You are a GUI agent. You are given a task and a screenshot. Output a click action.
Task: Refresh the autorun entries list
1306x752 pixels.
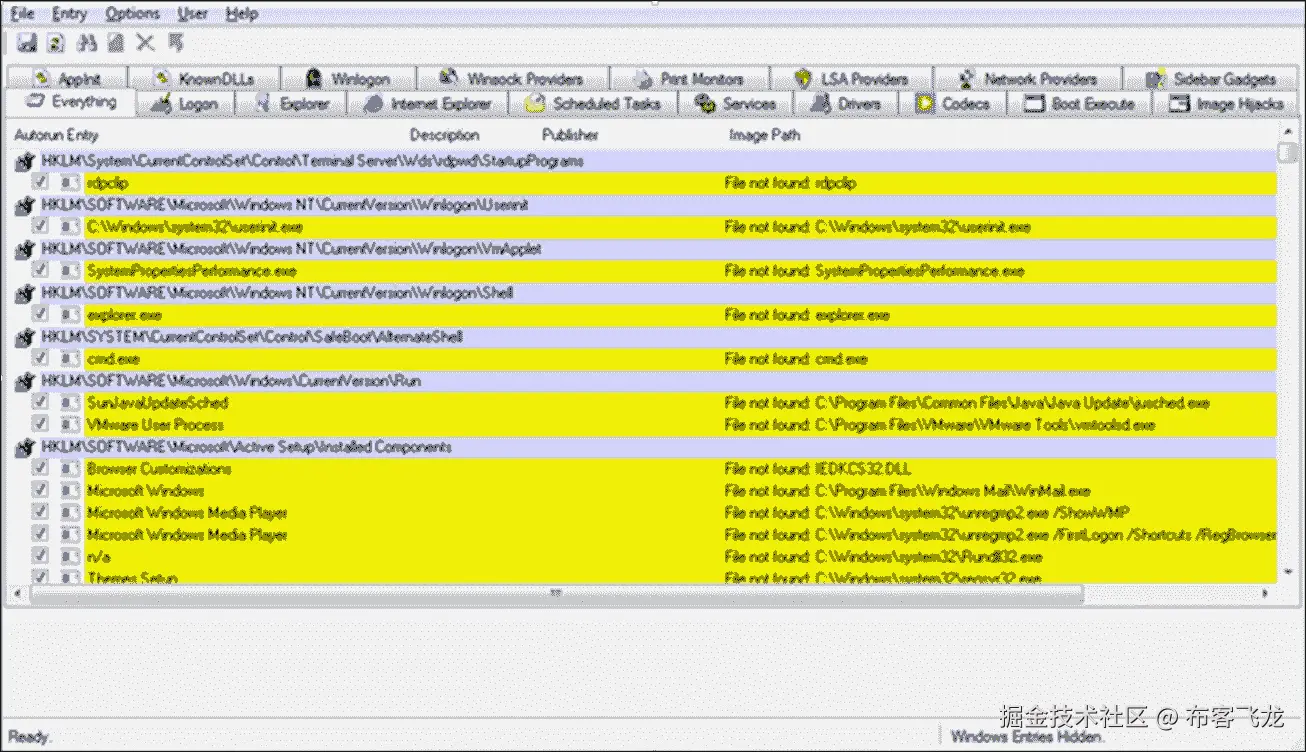pyautogui.click(x=55, y=42)
